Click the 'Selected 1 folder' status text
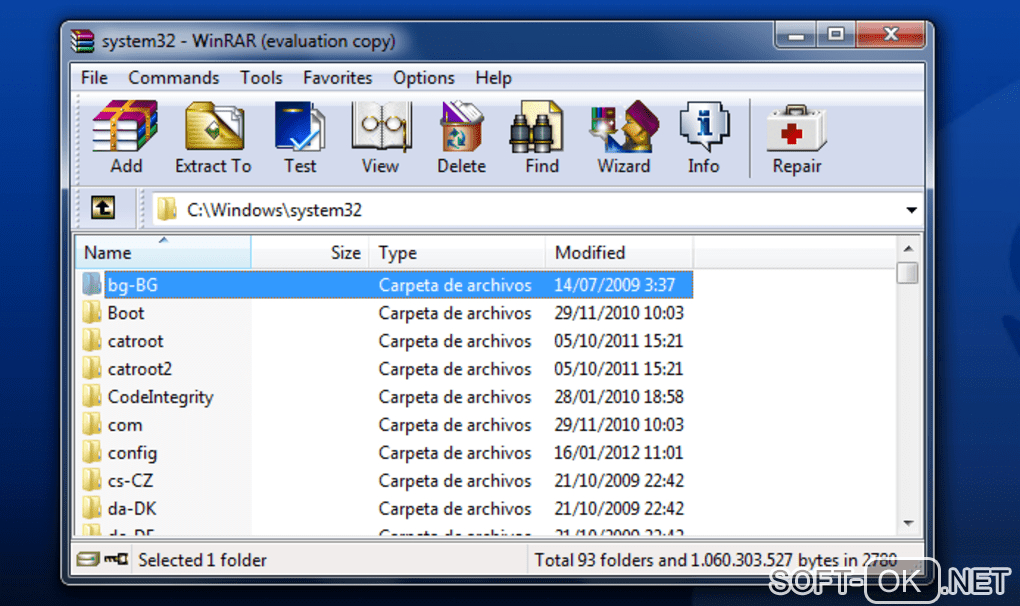1020x606 pixels. pos(202,560)
